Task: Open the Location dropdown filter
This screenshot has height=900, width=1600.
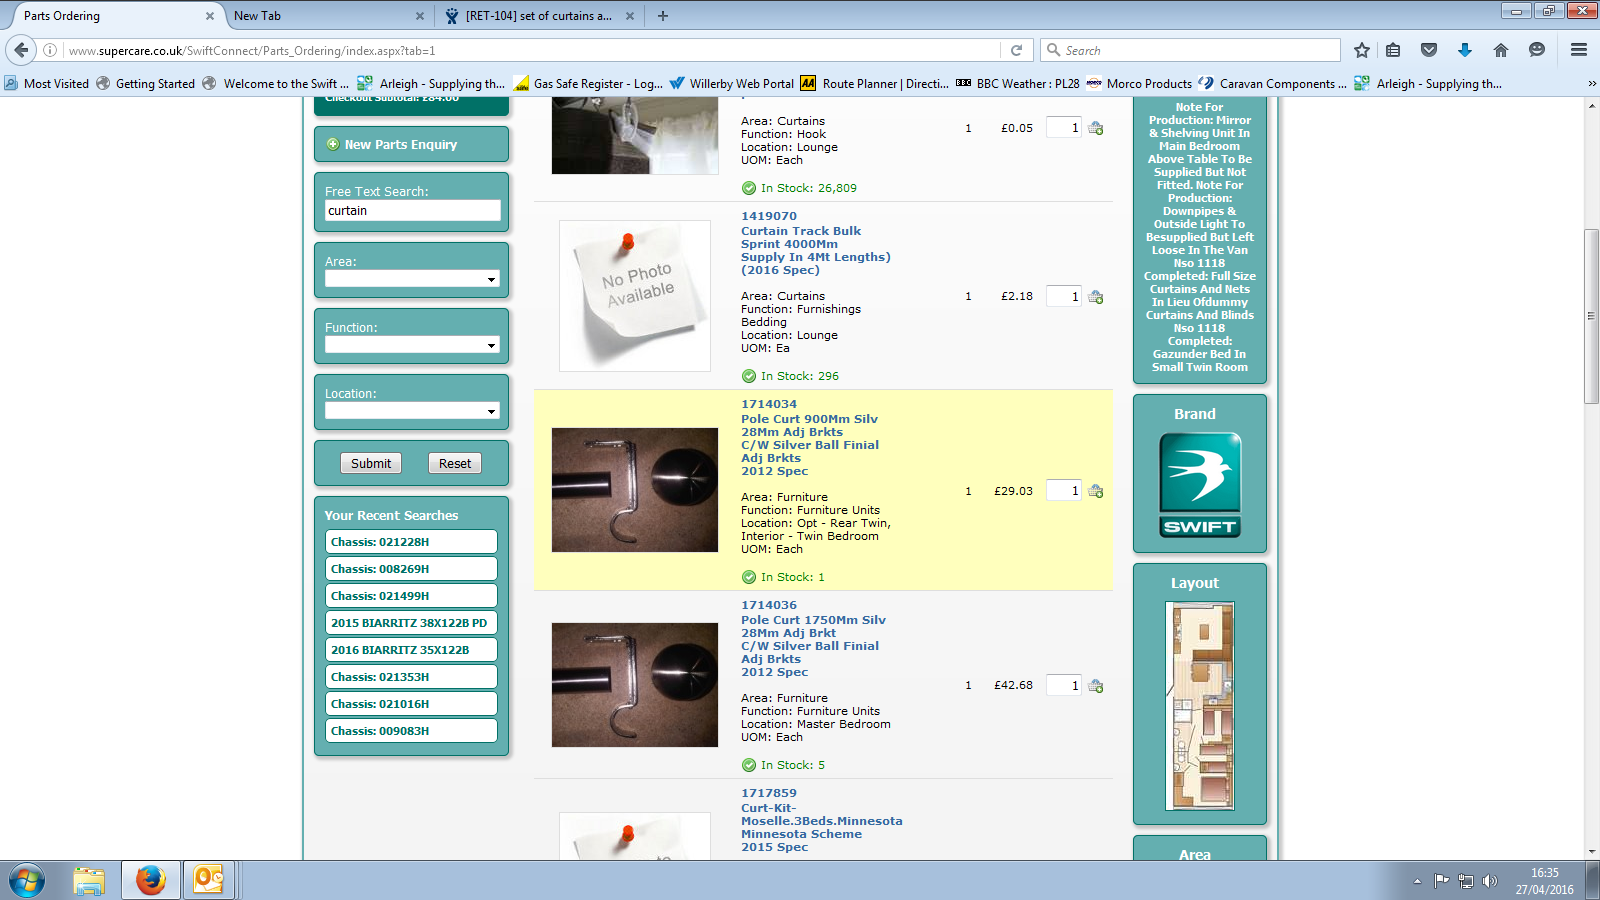Action: coord(411,411)
